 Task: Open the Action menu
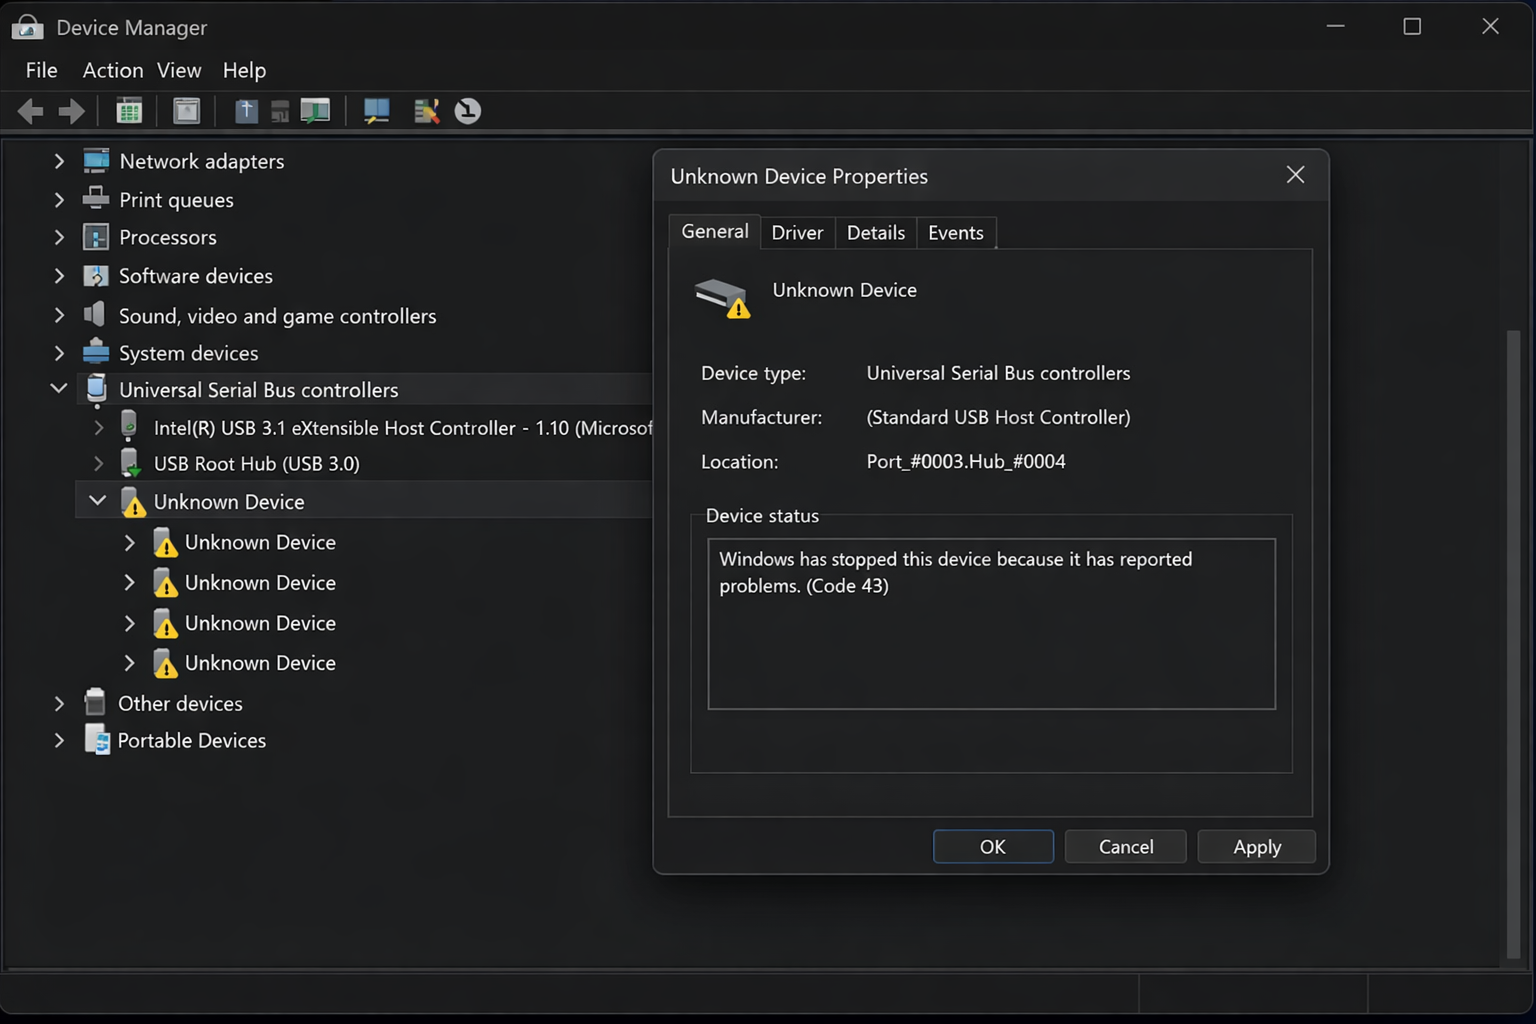(112, 70)
